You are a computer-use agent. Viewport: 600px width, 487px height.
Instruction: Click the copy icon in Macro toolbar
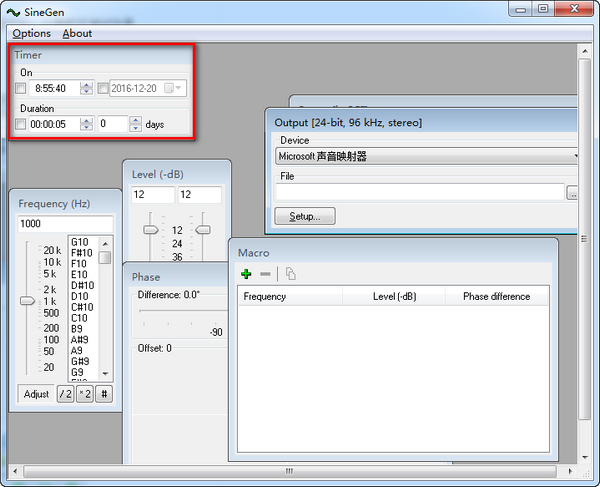(291, 274)
